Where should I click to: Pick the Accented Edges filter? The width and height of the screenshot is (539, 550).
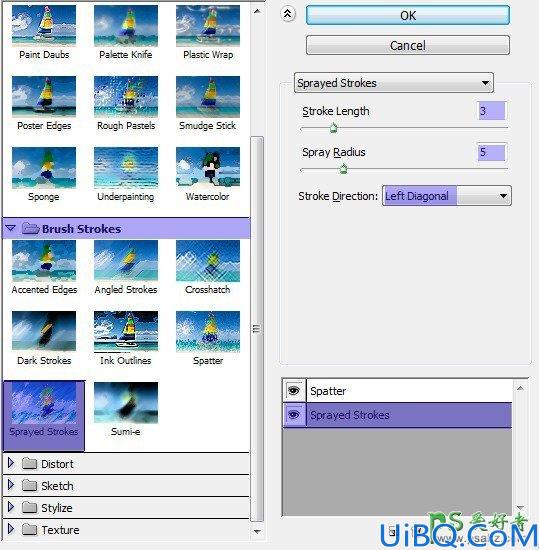[44, 261]
